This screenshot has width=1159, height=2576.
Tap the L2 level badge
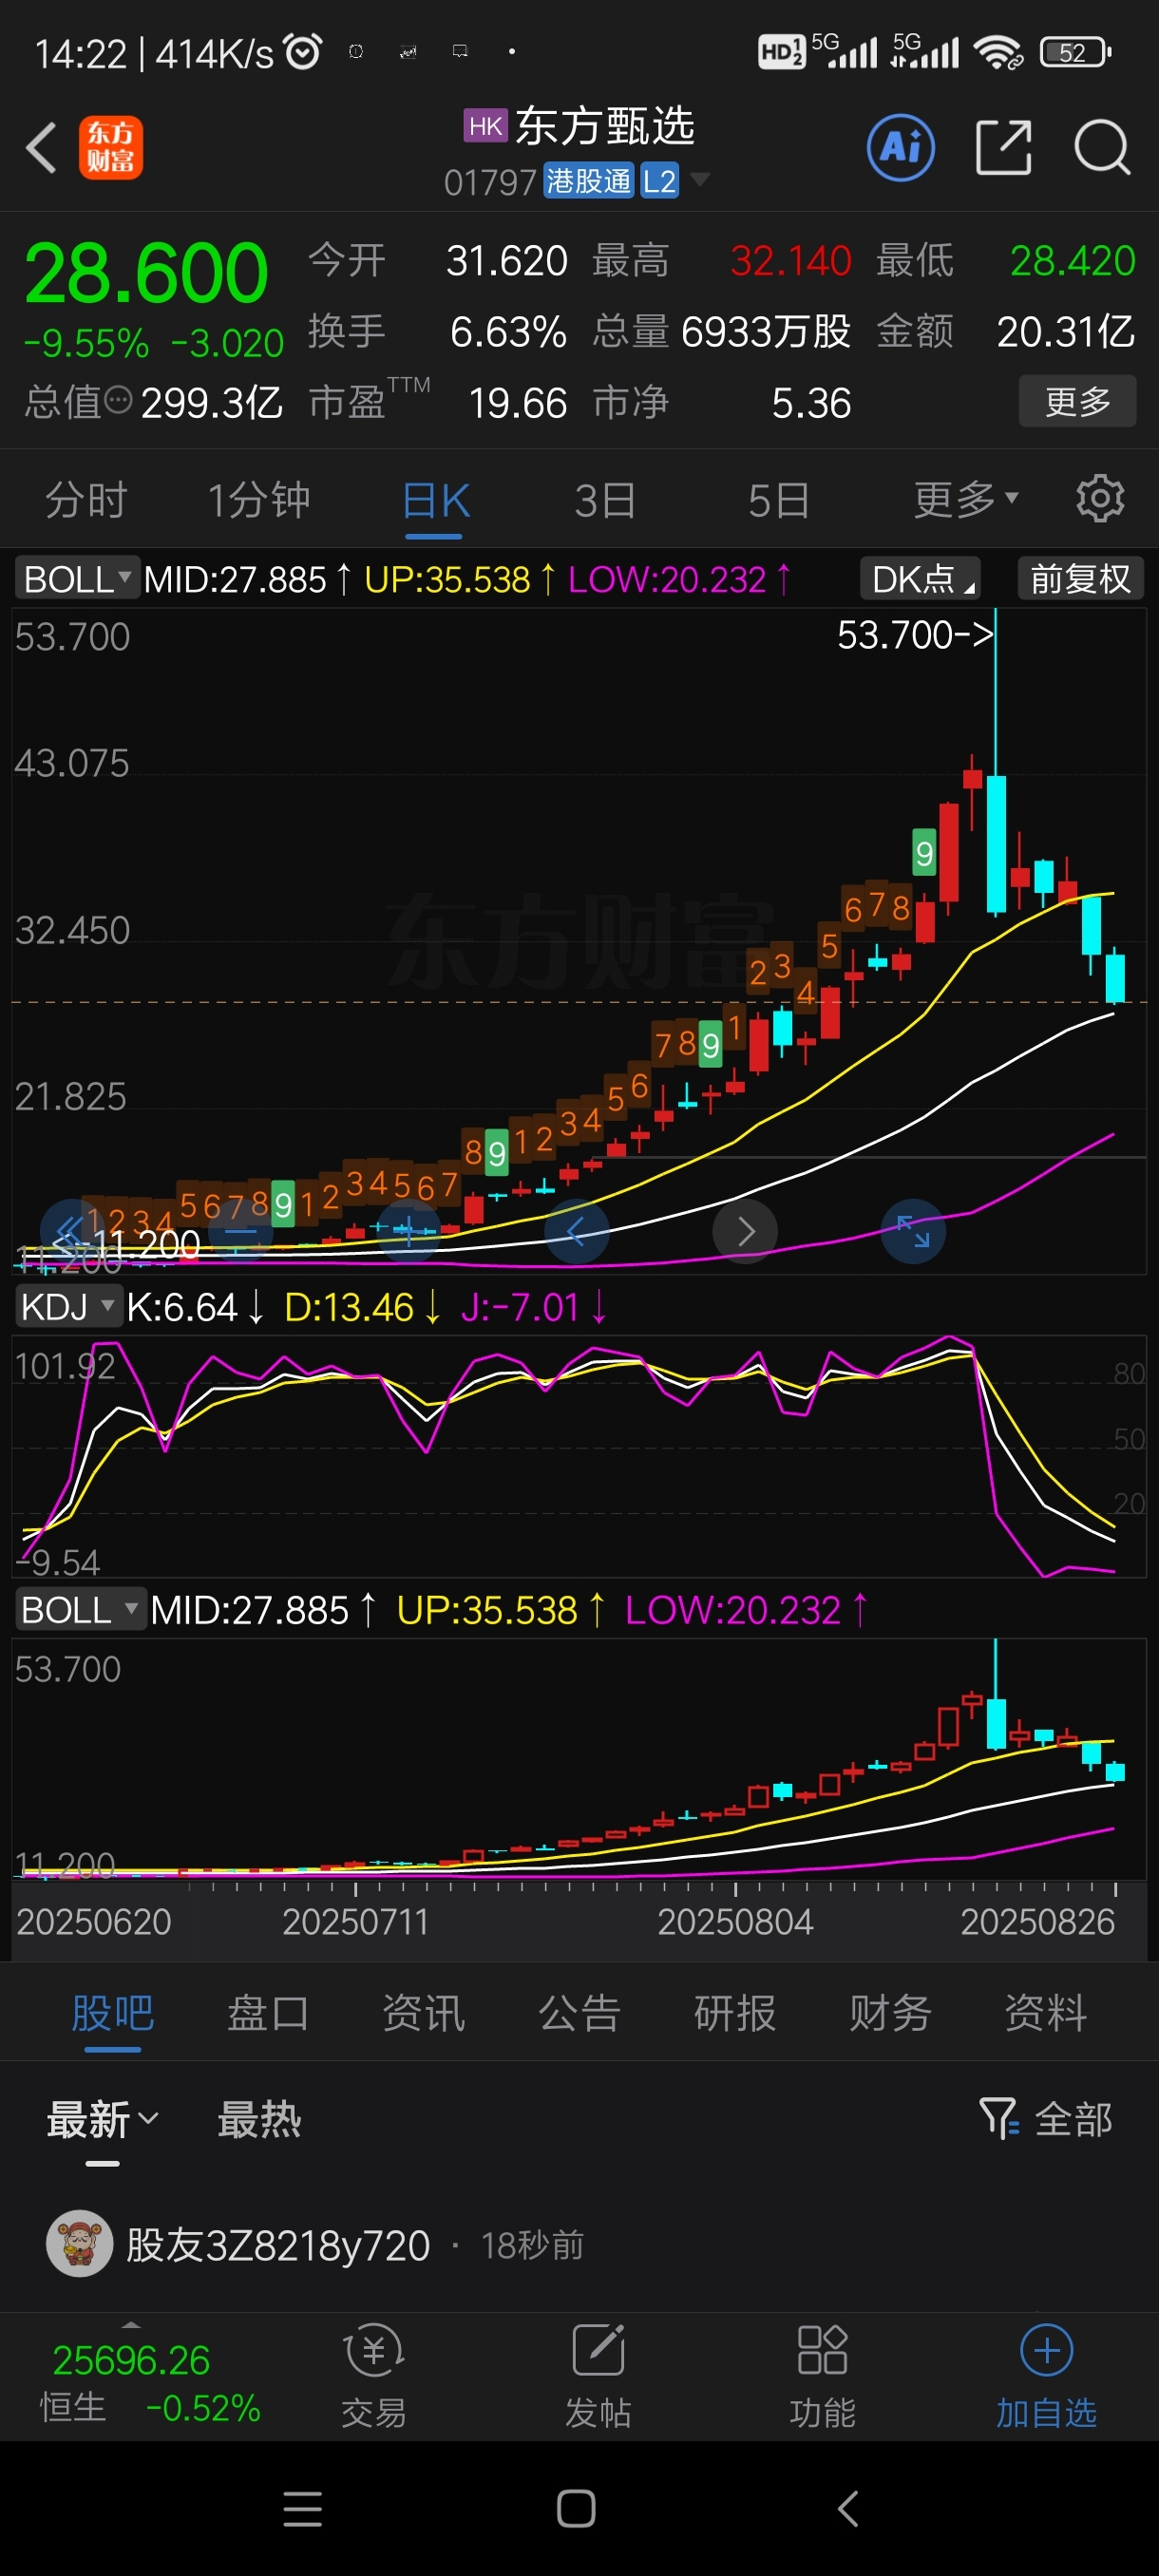click(x=659, y=180)
